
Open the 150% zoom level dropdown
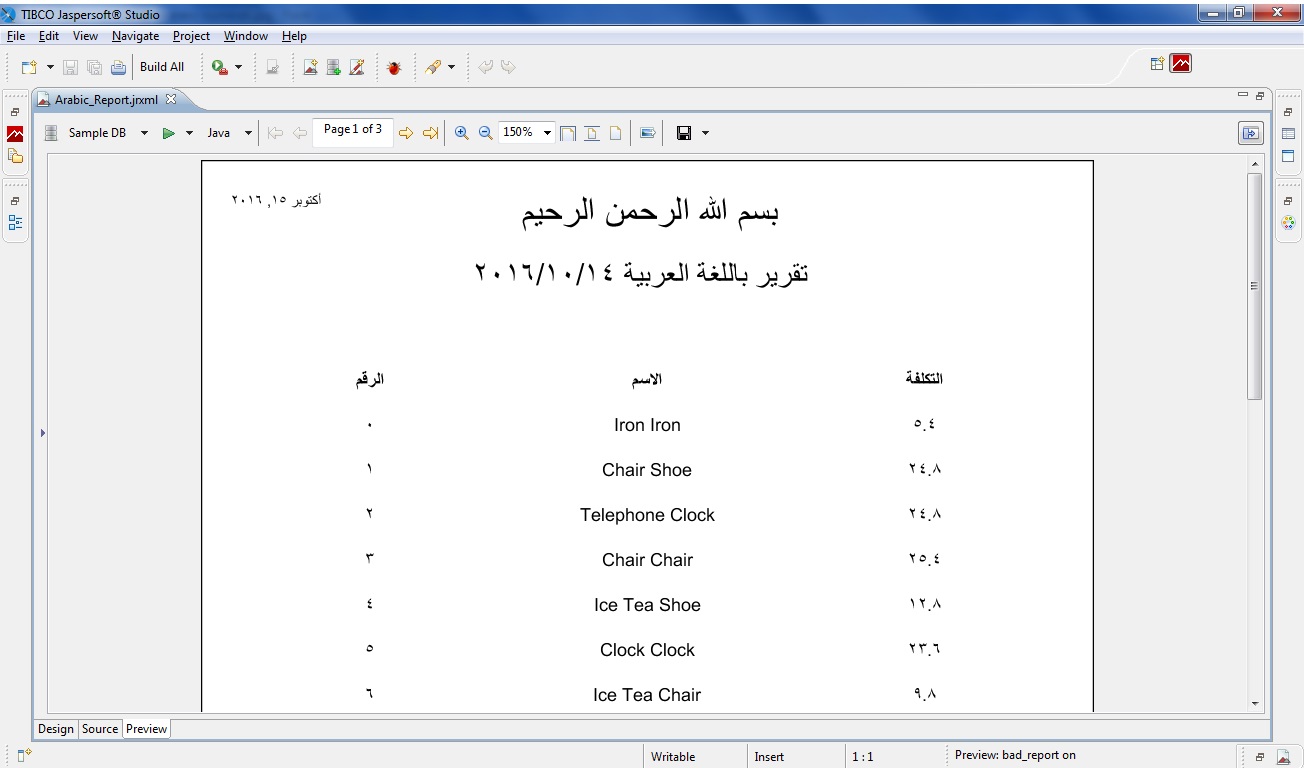pos(545,132)
